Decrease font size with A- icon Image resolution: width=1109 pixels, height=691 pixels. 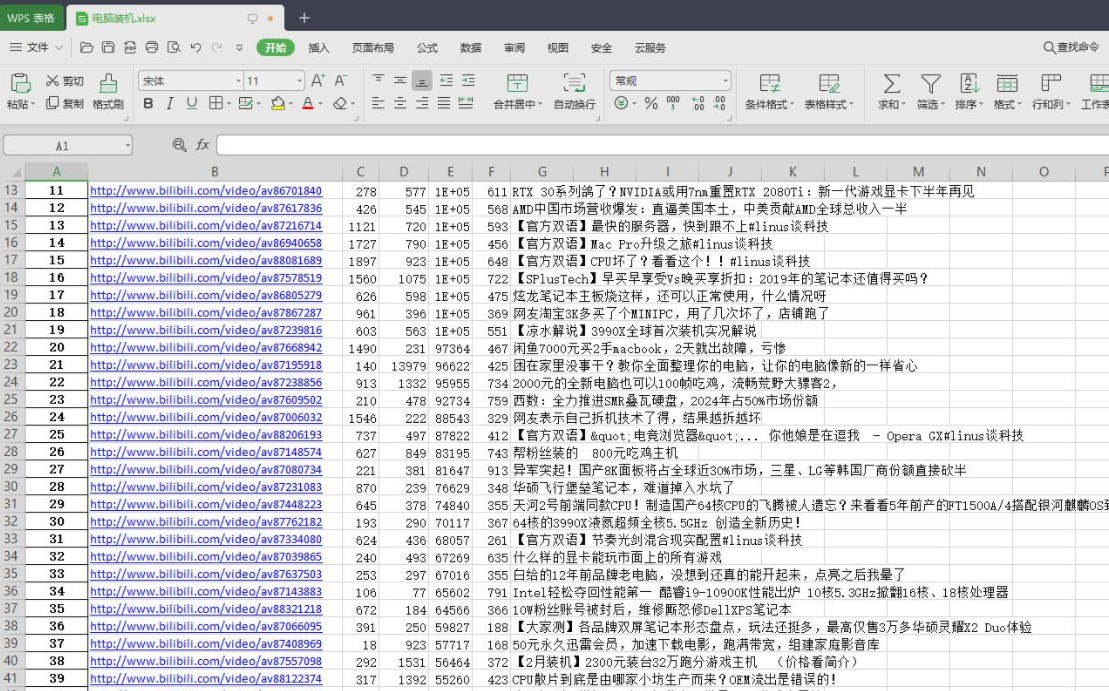pos(341,81)
